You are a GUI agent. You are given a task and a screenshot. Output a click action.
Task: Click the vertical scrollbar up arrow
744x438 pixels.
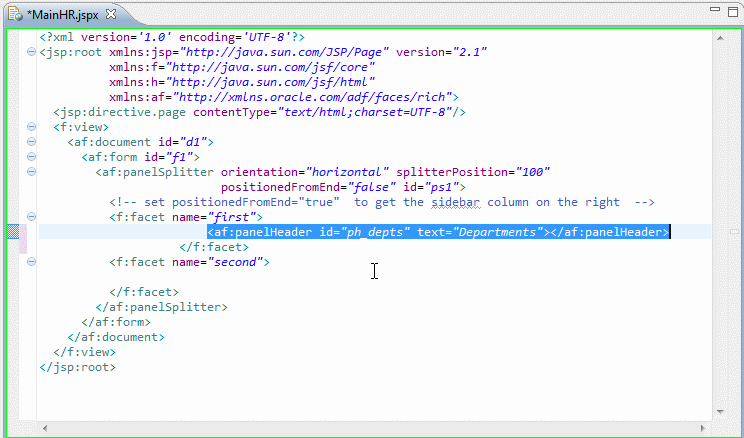[x=720, y=38]
